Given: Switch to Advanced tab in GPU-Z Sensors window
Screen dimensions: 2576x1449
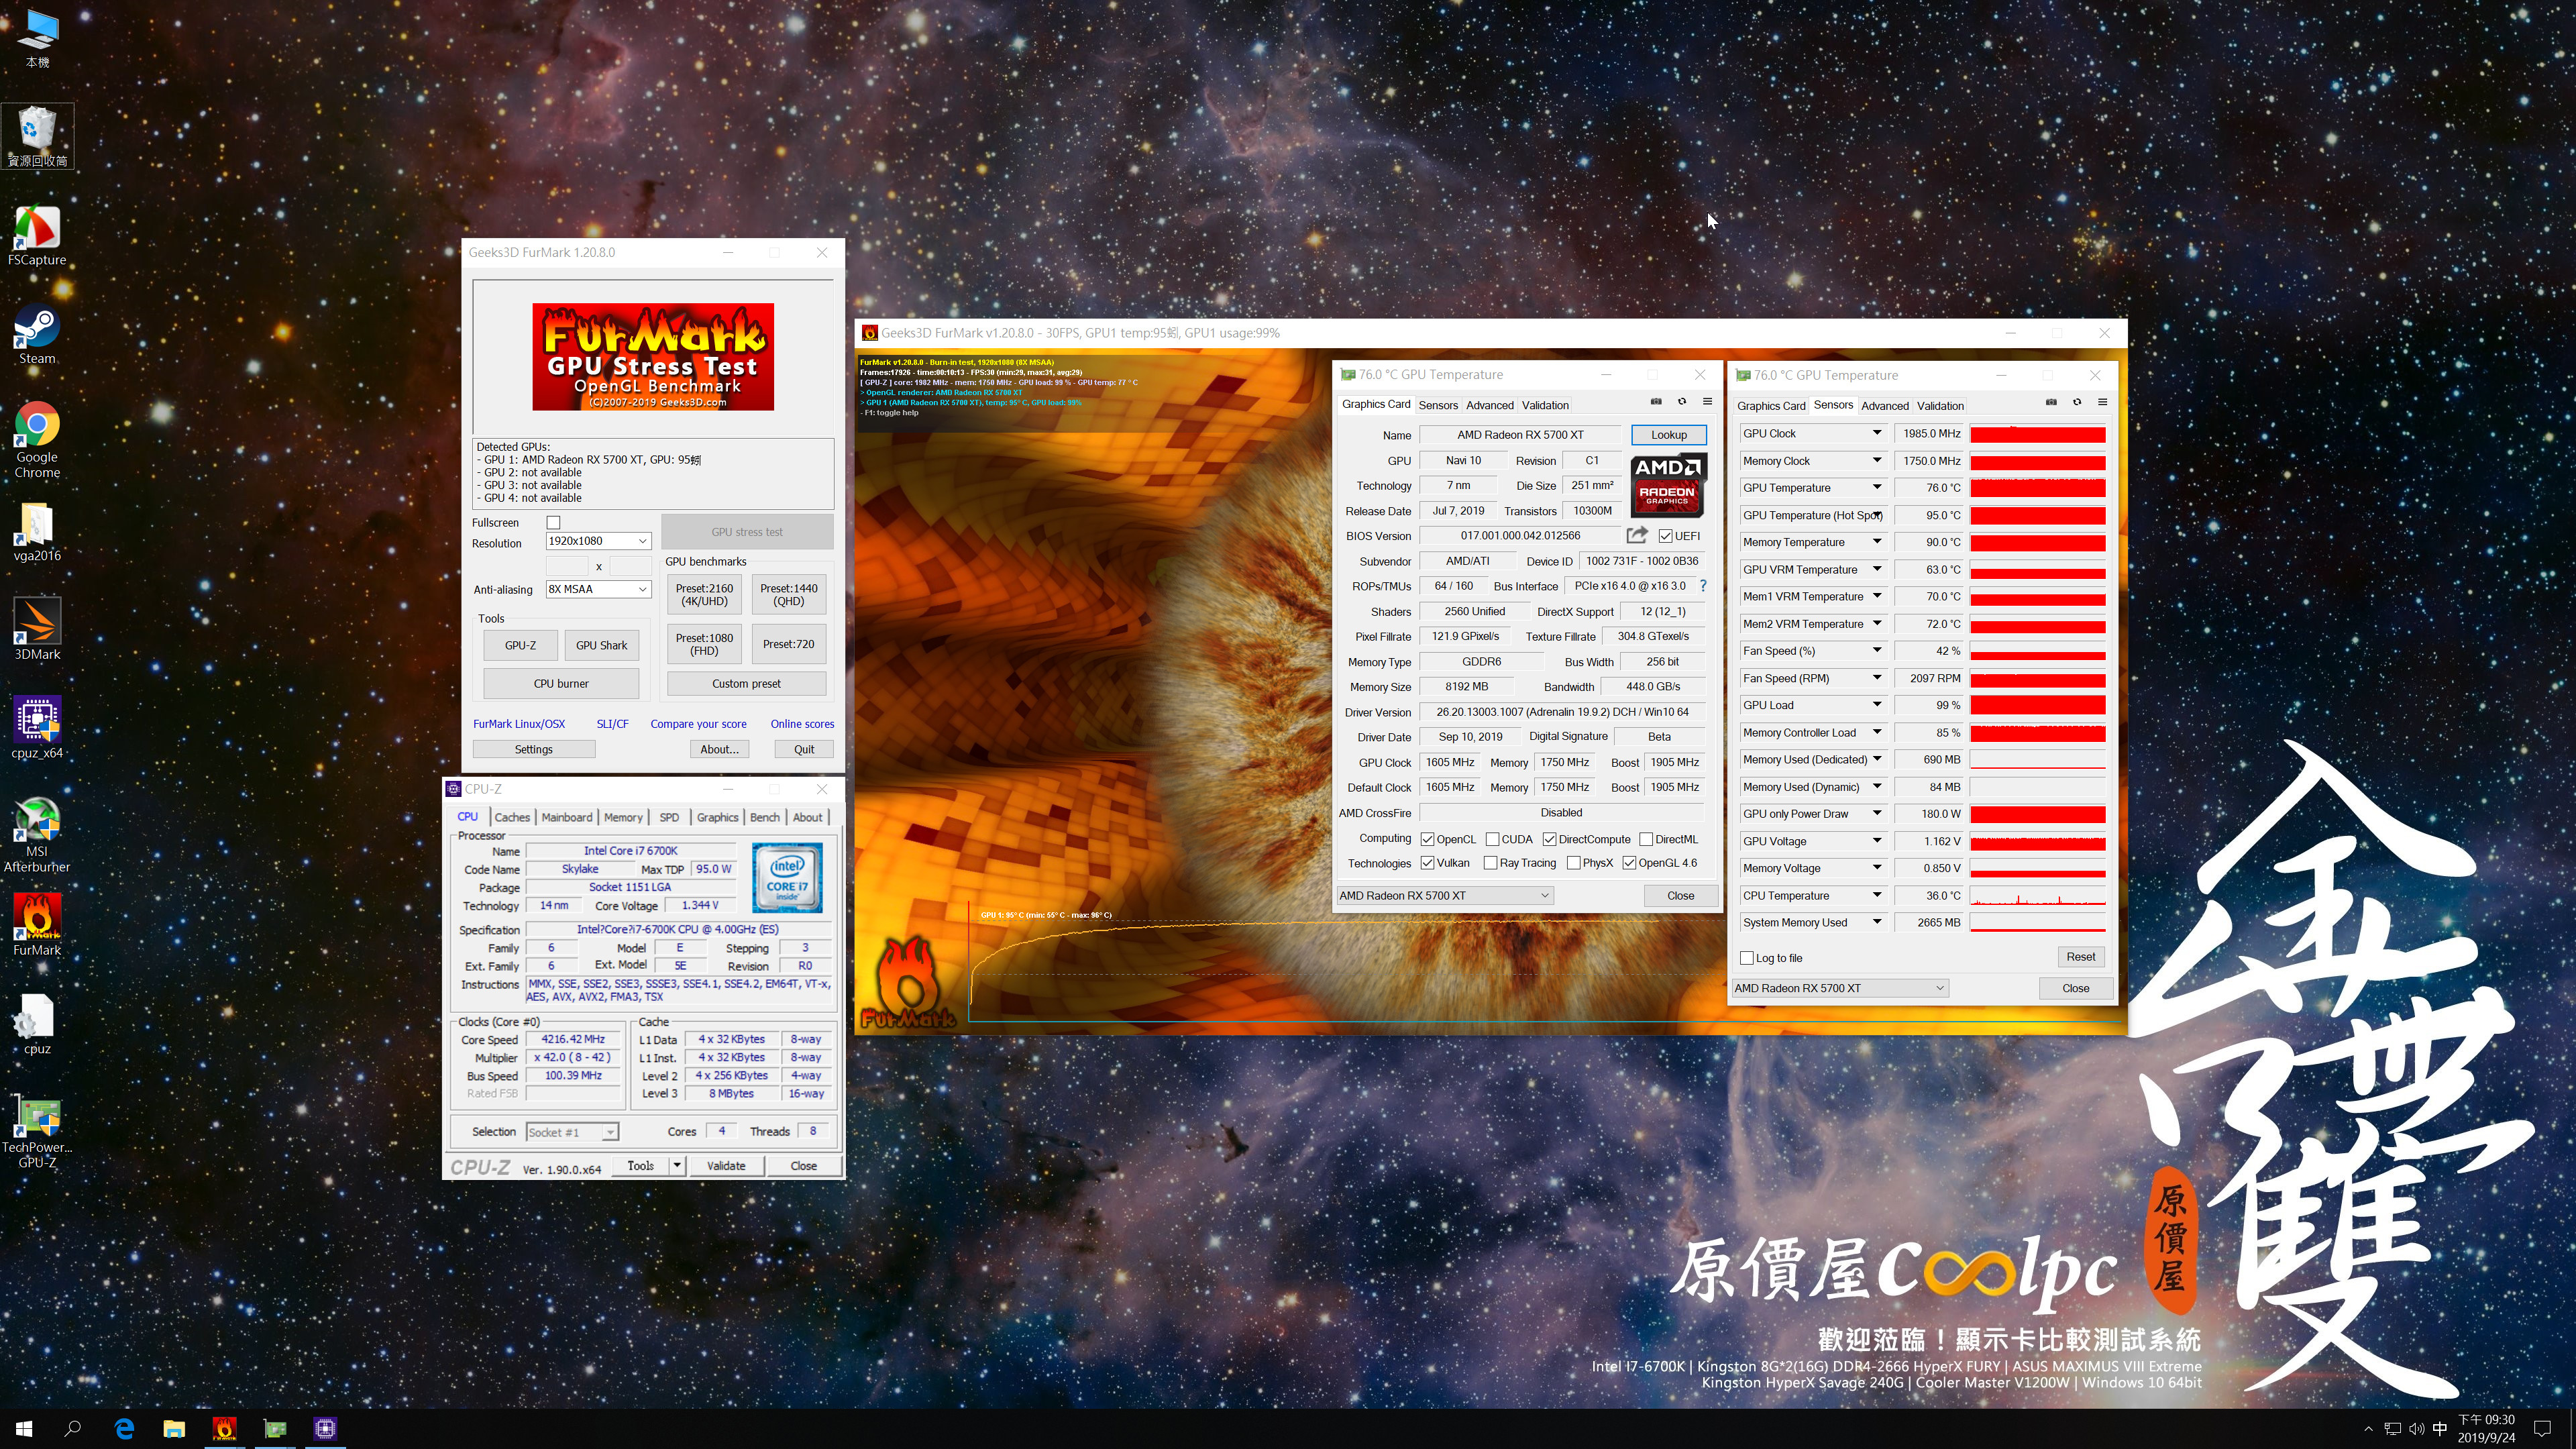Looking at the screenshot, I should 1885,406.
